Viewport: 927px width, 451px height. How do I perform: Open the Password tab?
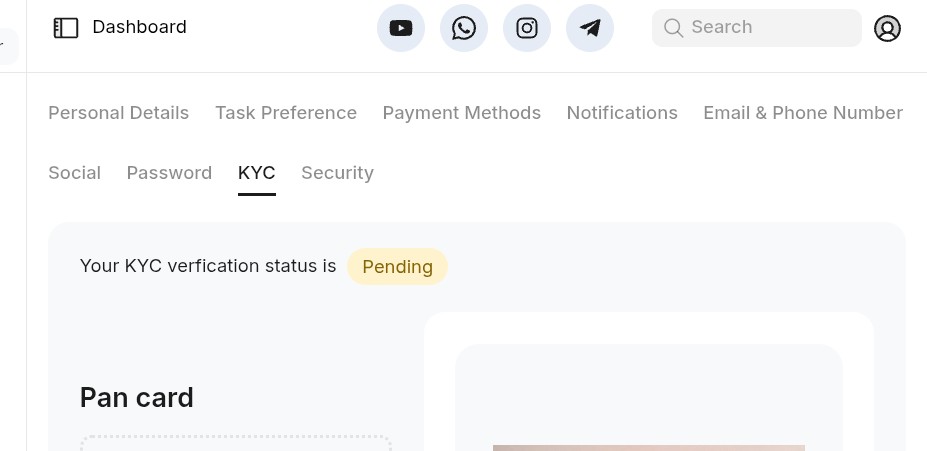coord(169,173)
